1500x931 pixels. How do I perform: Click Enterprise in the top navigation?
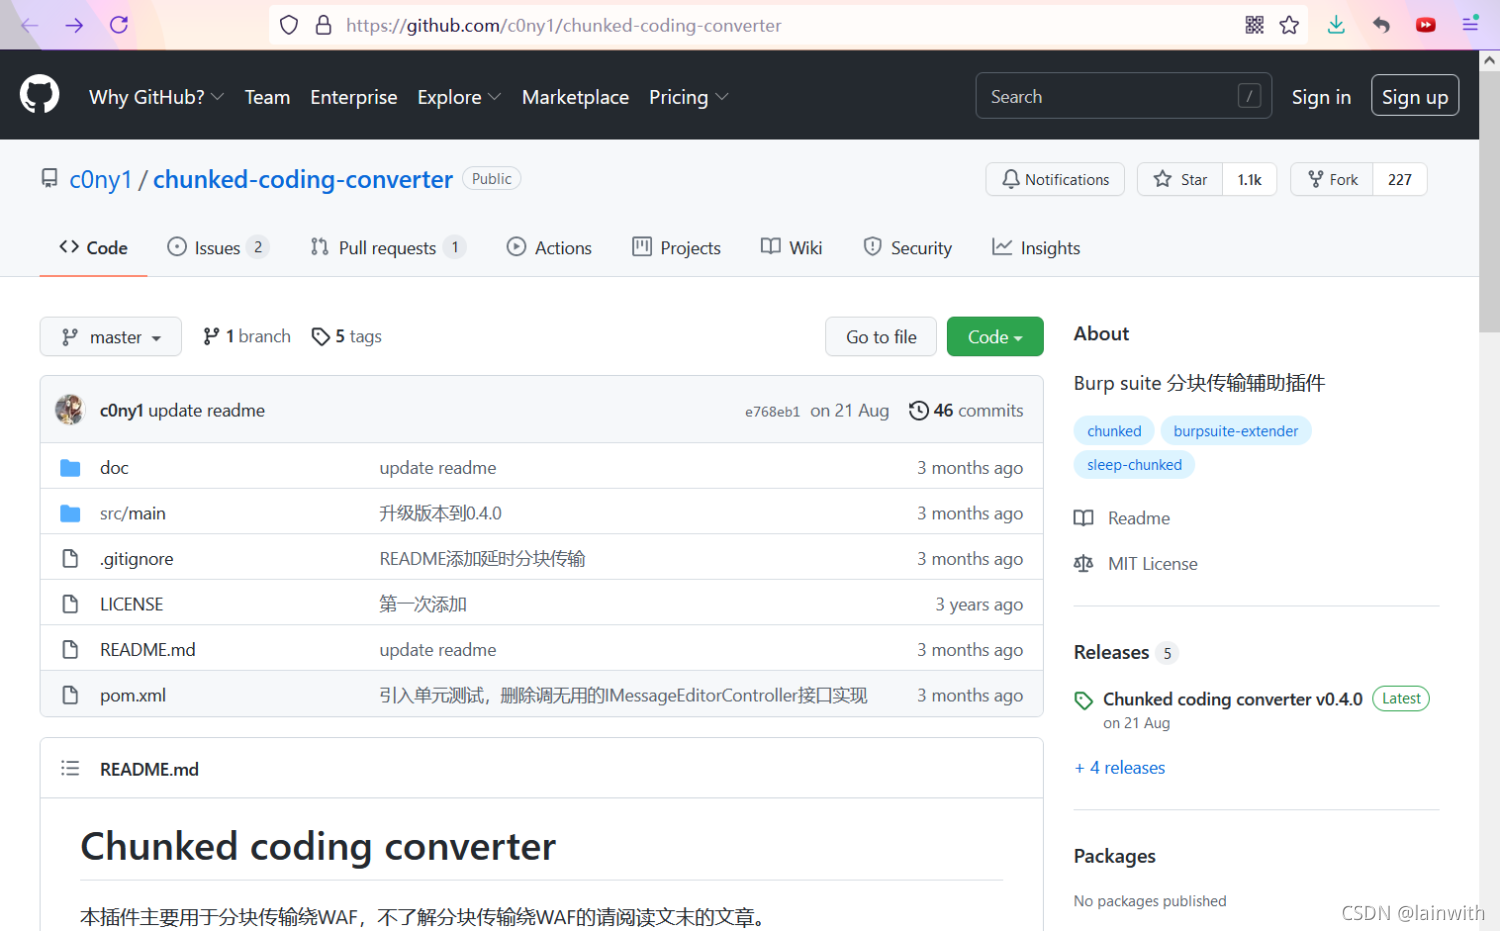tap(354, 97)
